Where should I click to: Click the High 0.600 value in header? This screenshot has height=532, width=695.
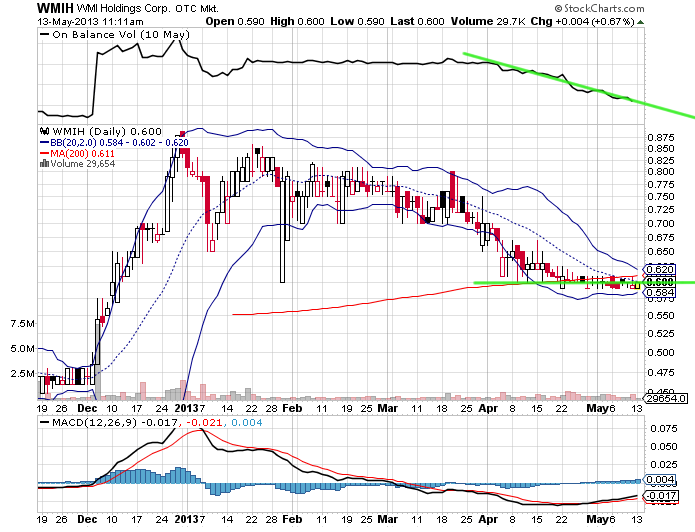point(297,21)
